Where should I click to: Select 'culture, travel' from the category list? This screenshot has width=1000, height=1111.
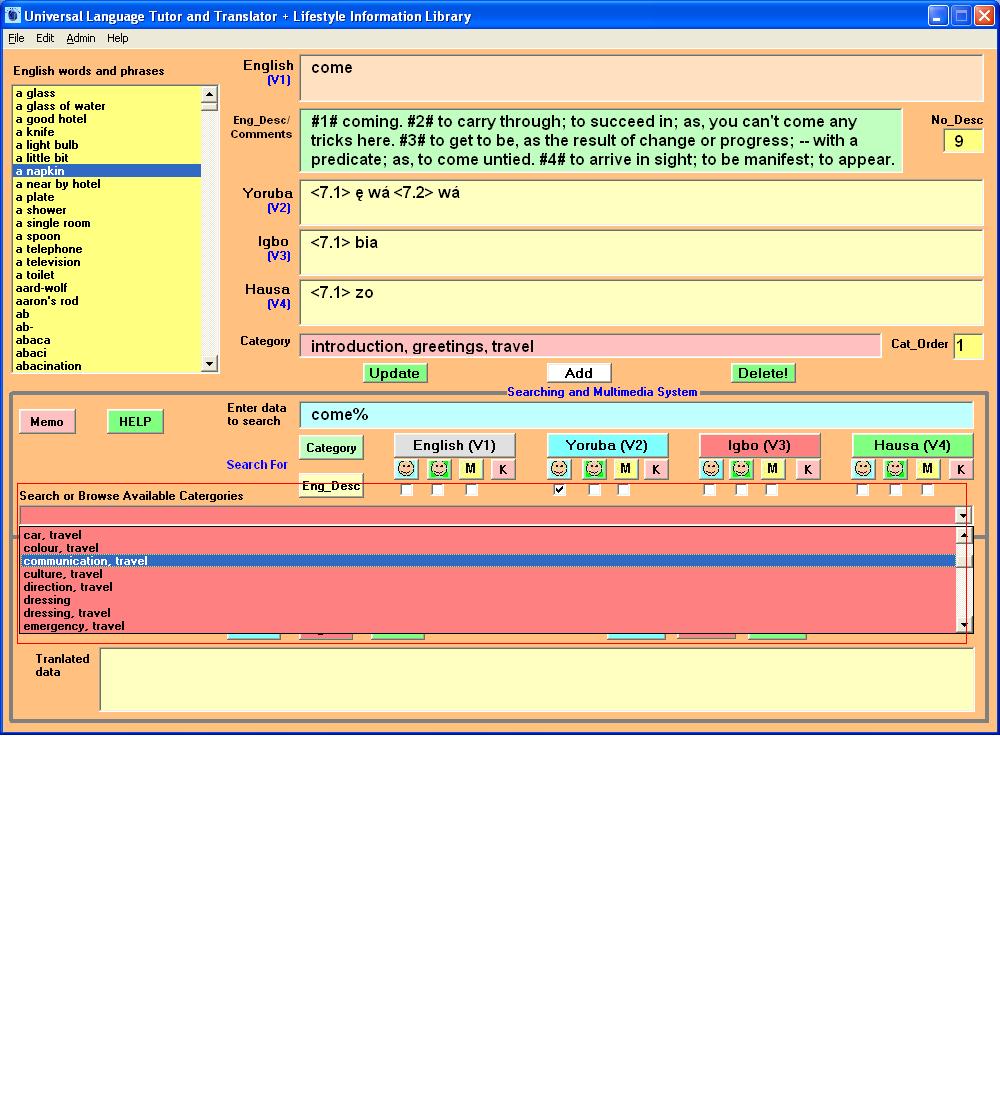point(63,574)
